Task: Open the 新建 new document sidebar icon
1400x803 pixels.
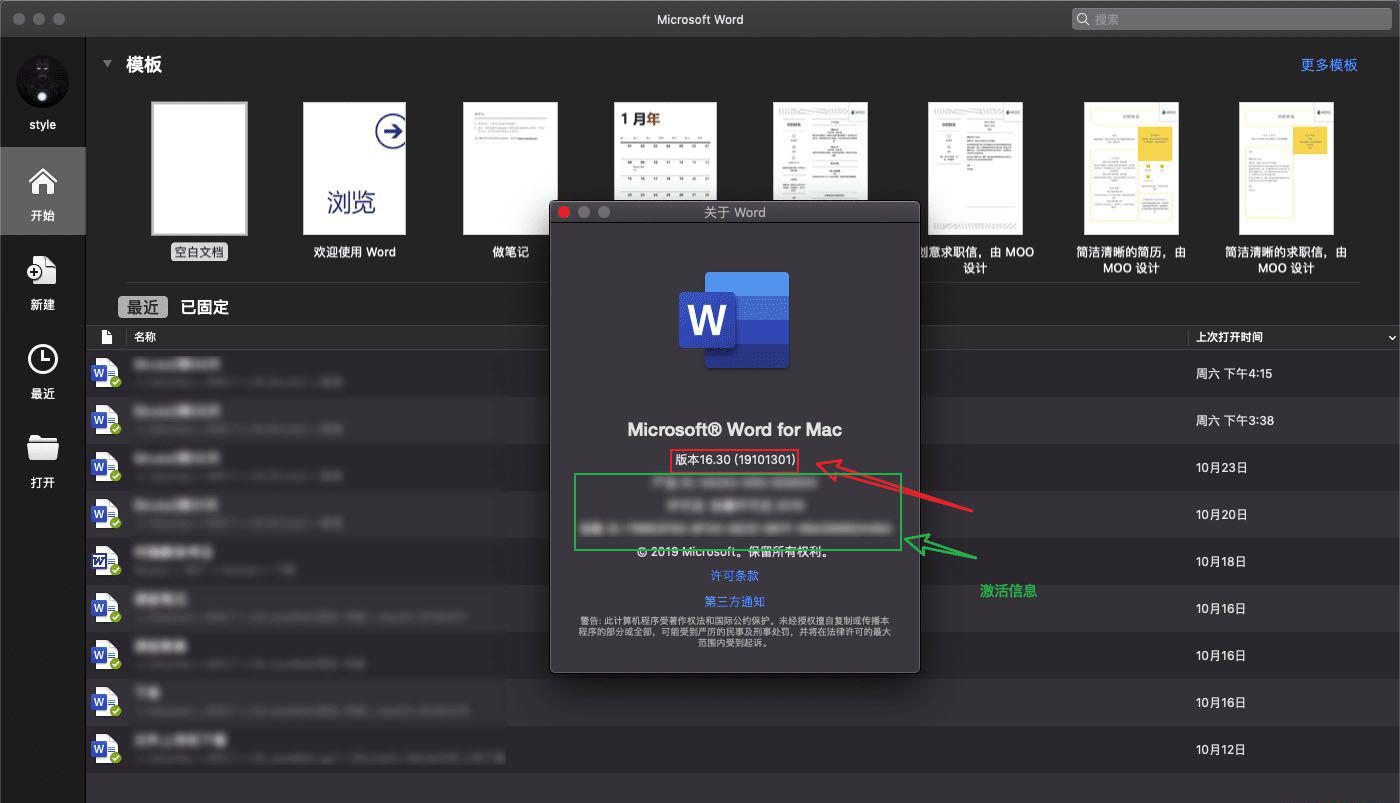Action: [42, 270]
